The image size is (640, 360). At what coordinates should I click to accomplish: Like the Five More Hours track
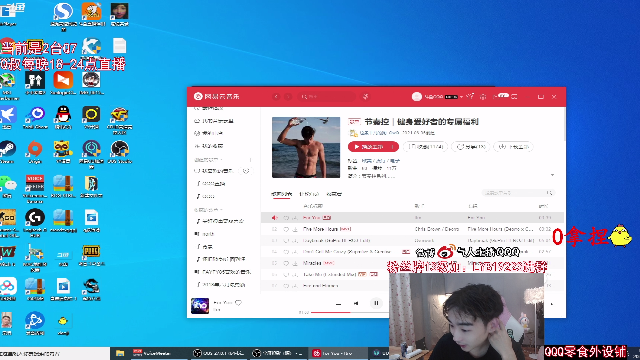coord(286,229)
